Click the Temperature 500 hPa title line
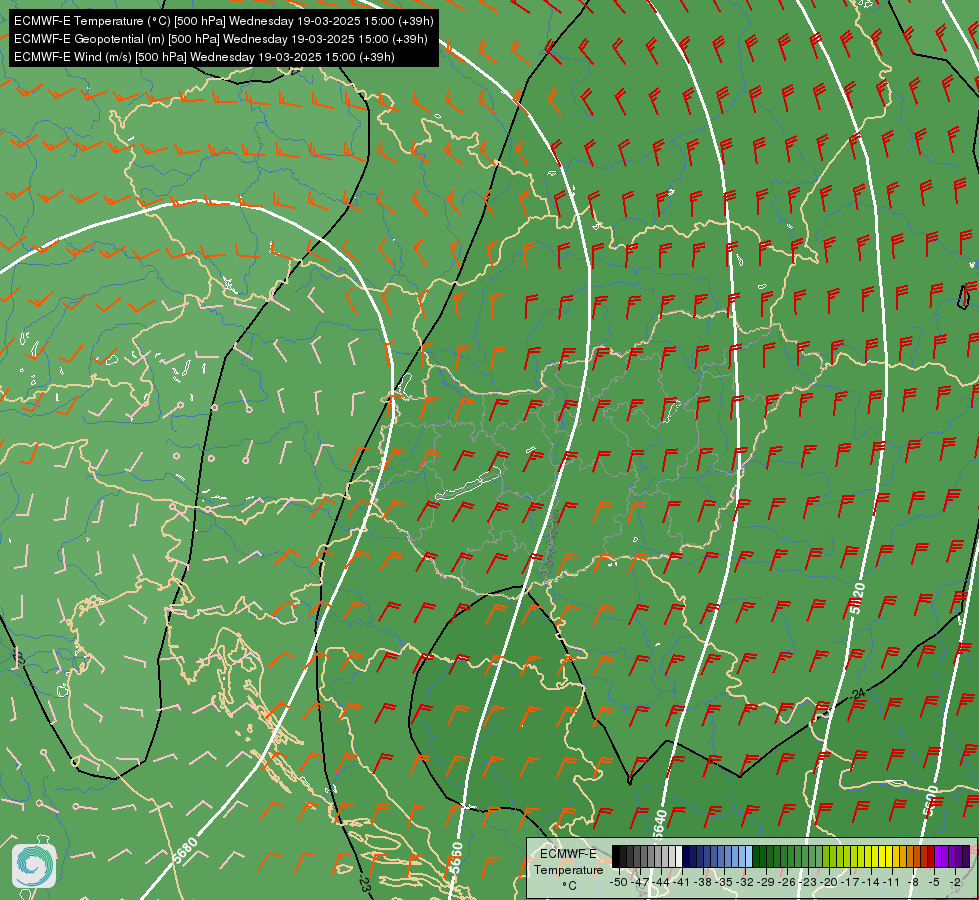Viewport: 979px width, 900px height. (x=224, y=21)
